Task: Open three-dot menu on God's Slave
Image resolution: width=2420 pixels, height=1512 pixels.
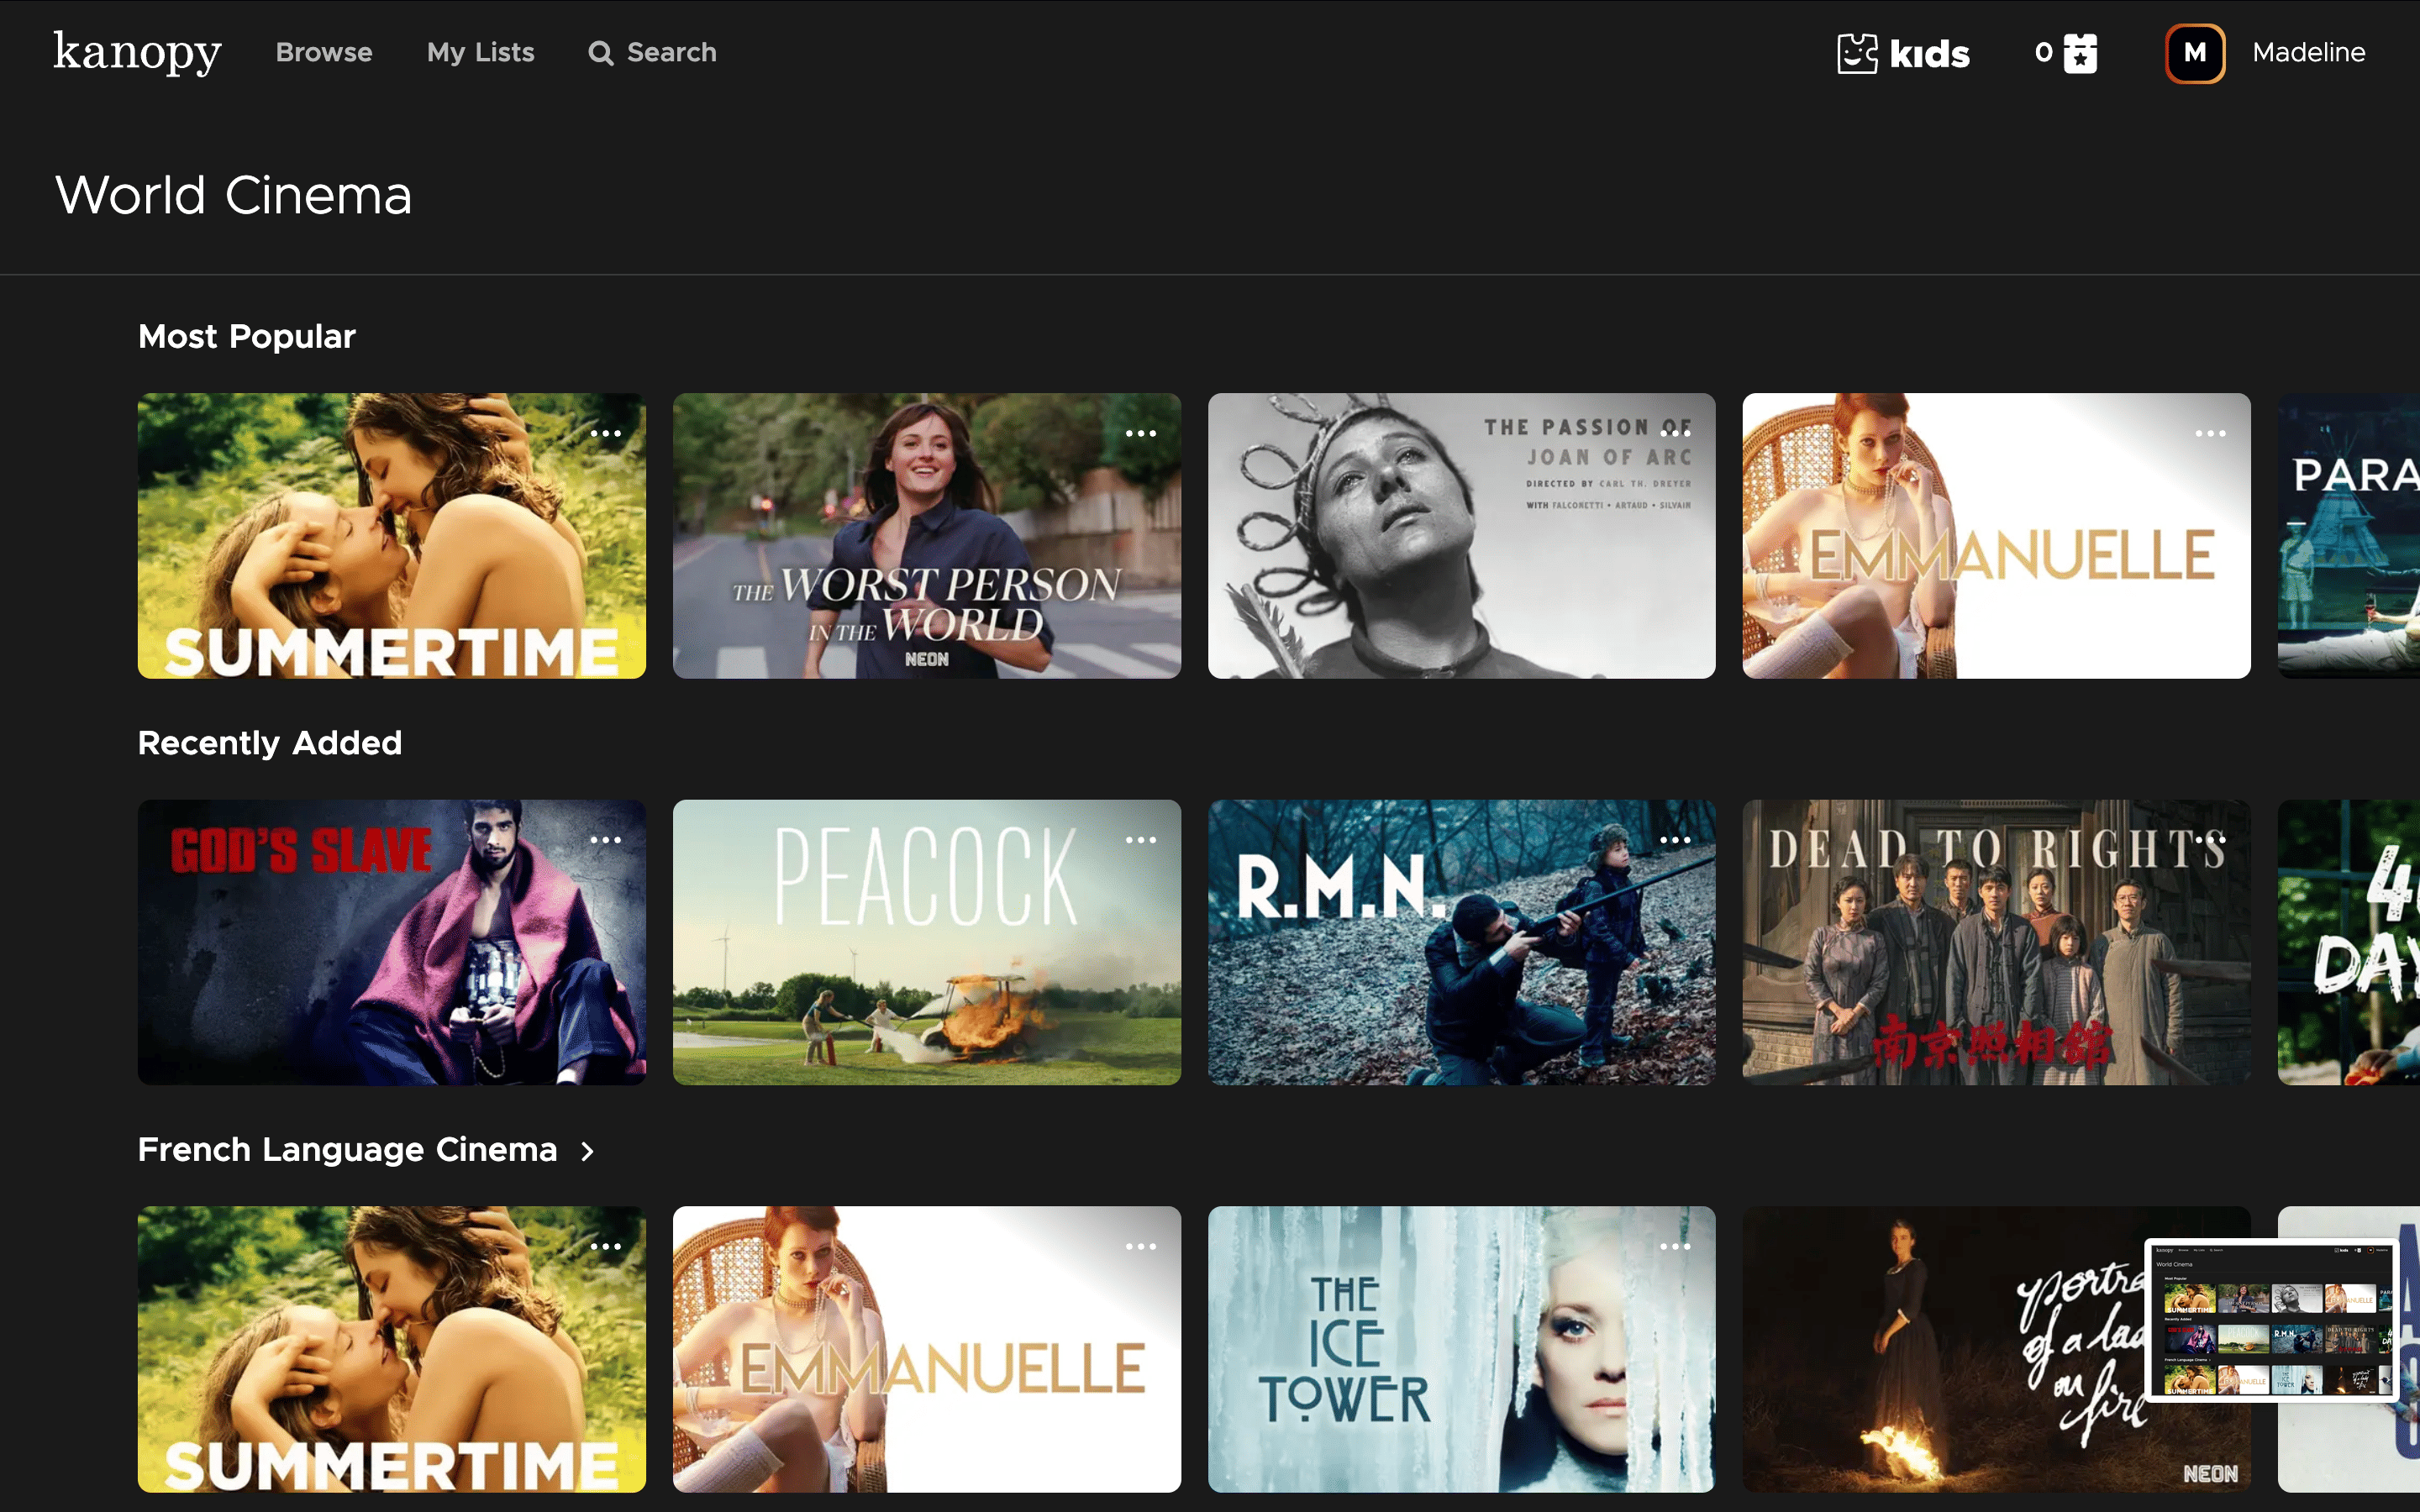Action: [606, 840]
